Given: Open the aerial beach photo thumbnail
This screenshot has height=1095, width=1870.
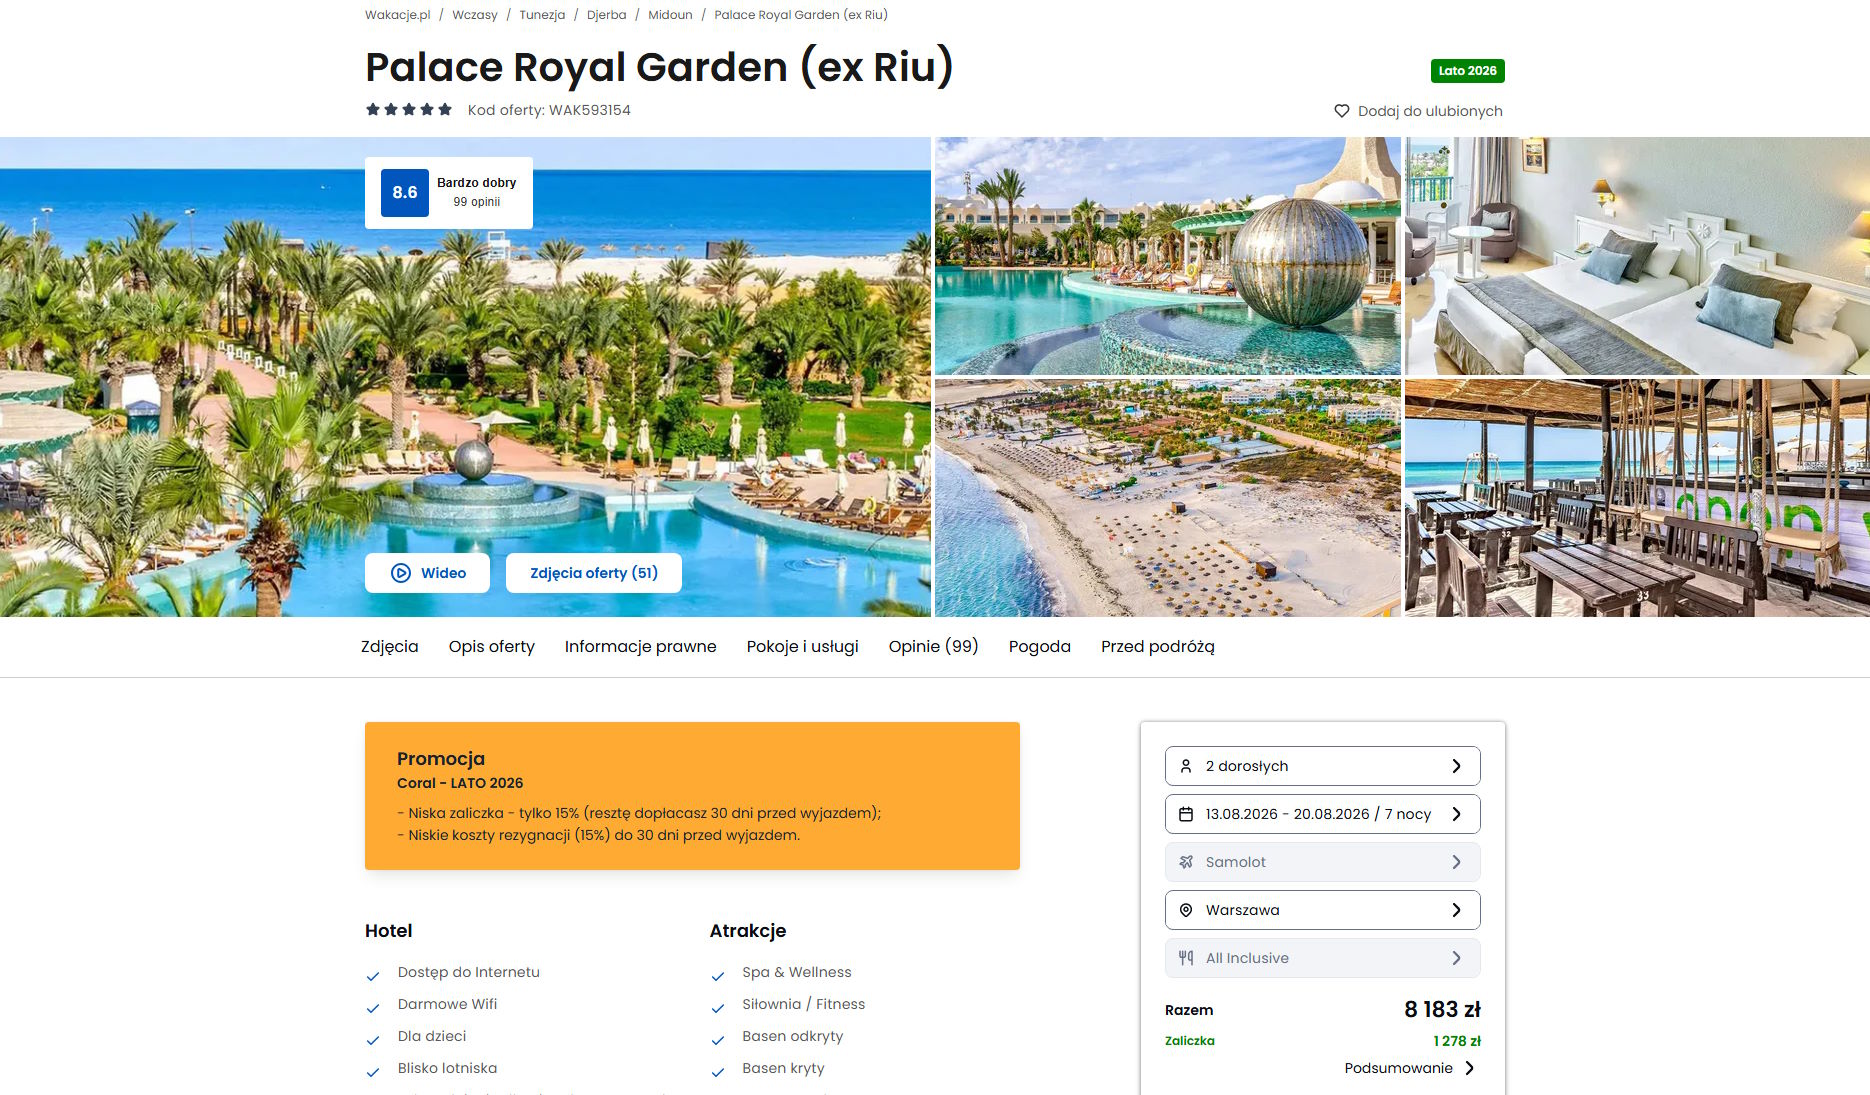Looking at the screenshot, I should coord(1167,498).
